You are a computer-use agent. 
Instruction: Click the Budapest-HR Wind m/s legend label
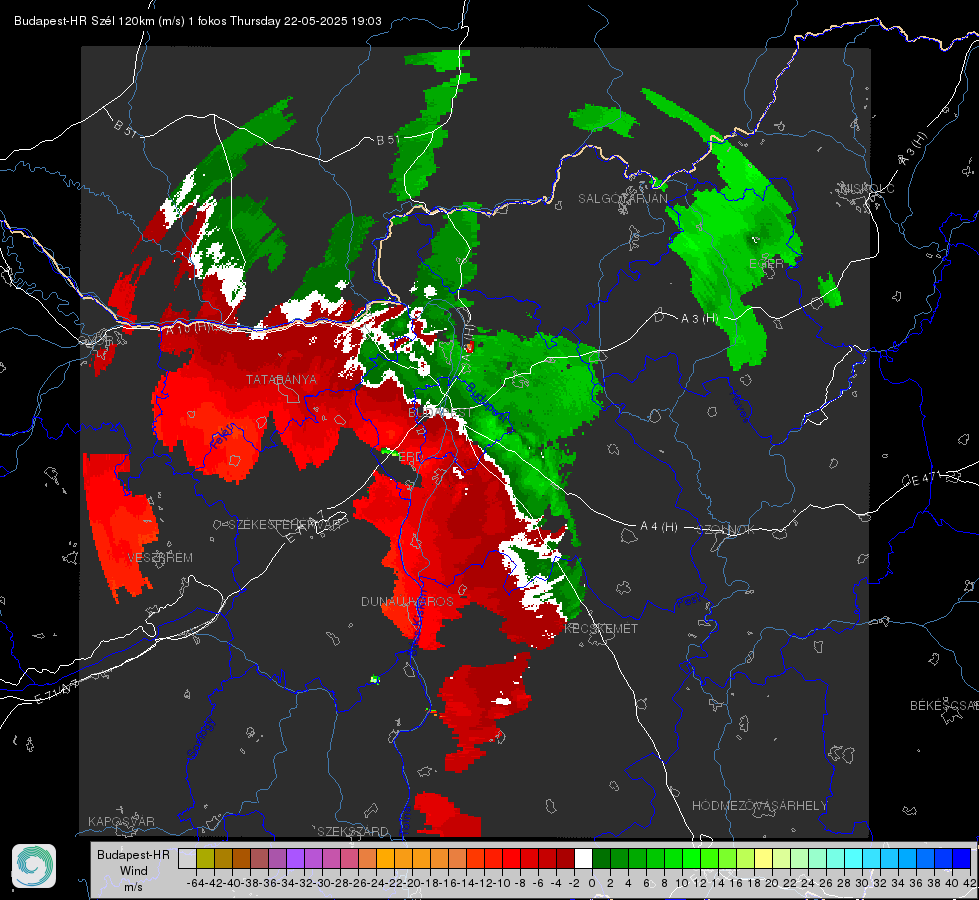tap(133, 870)
